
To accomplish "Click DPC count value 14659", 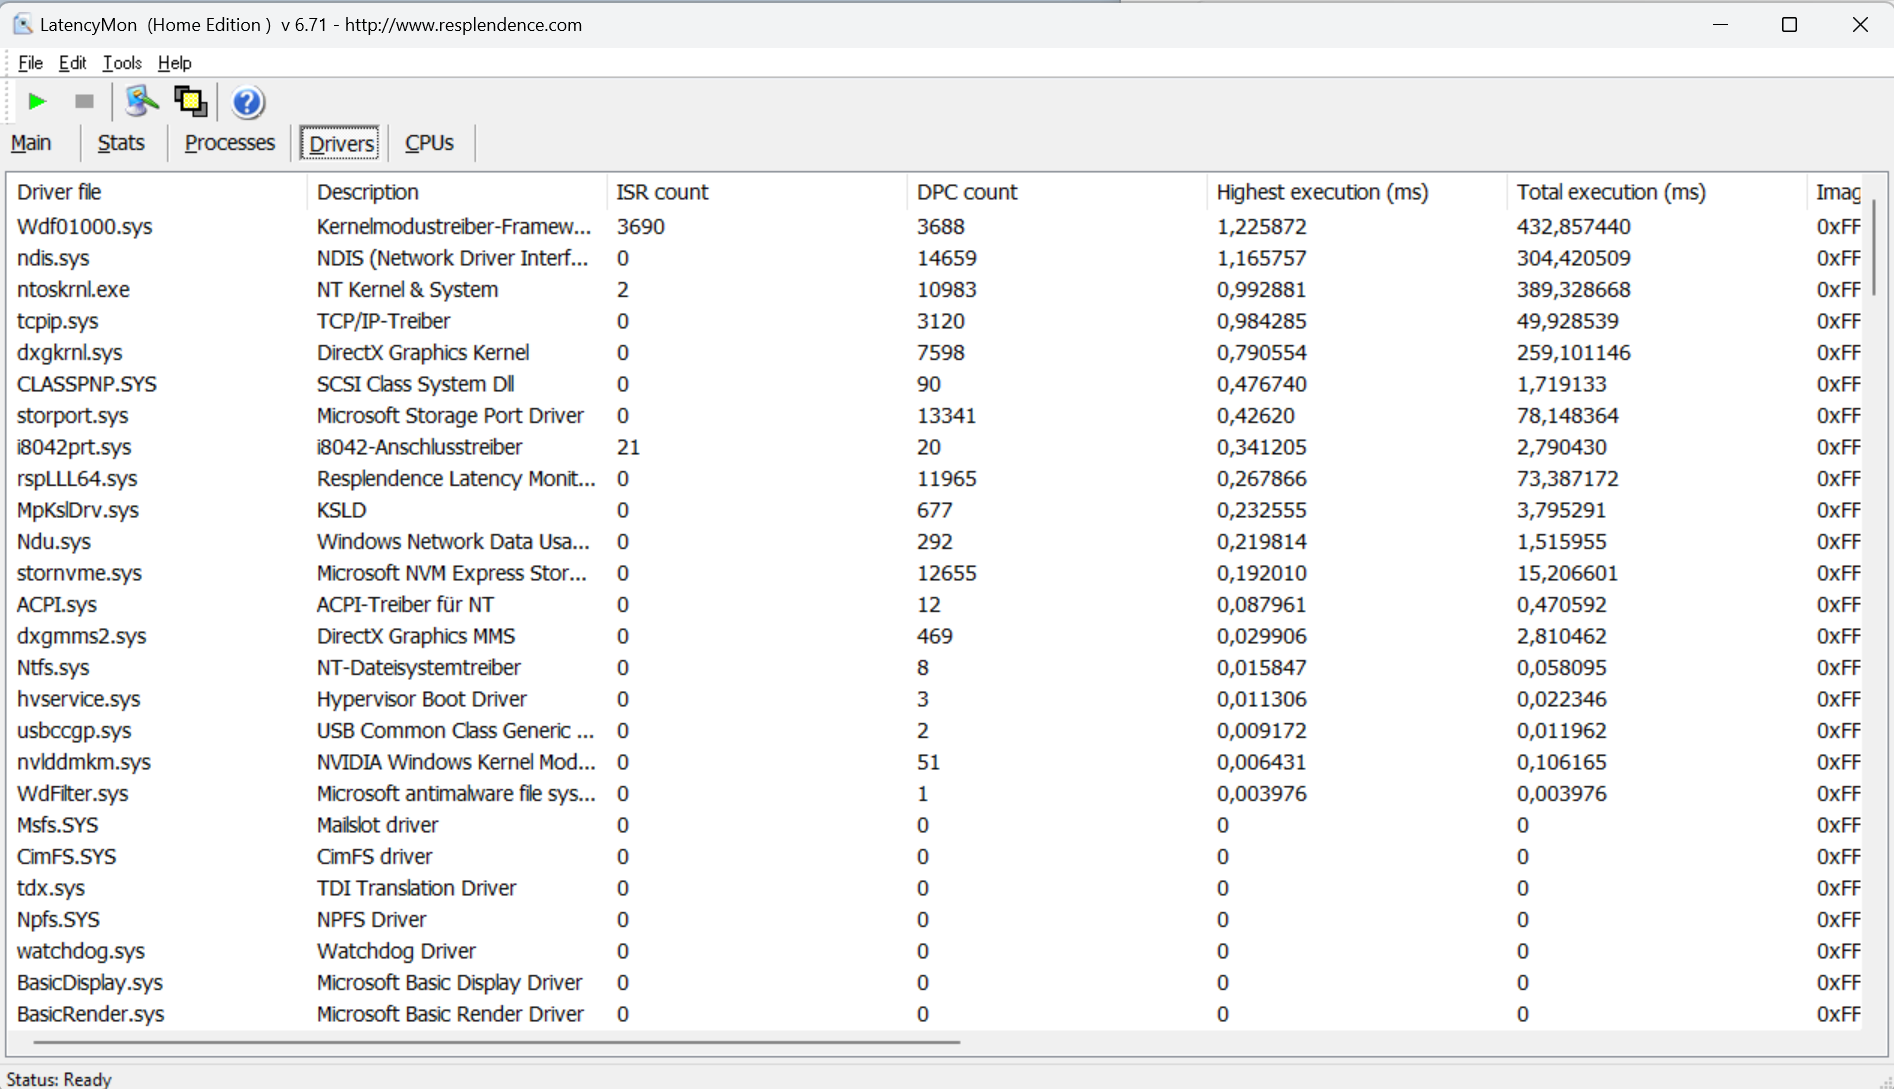I will pyautogui.click(x=946, y=258).
